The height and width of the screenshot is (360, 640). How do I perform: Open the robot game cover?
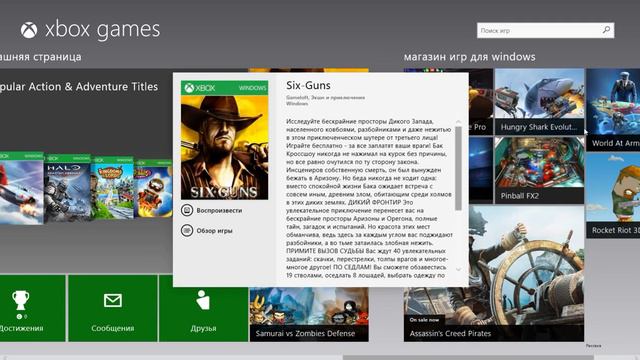coord(153,188)
